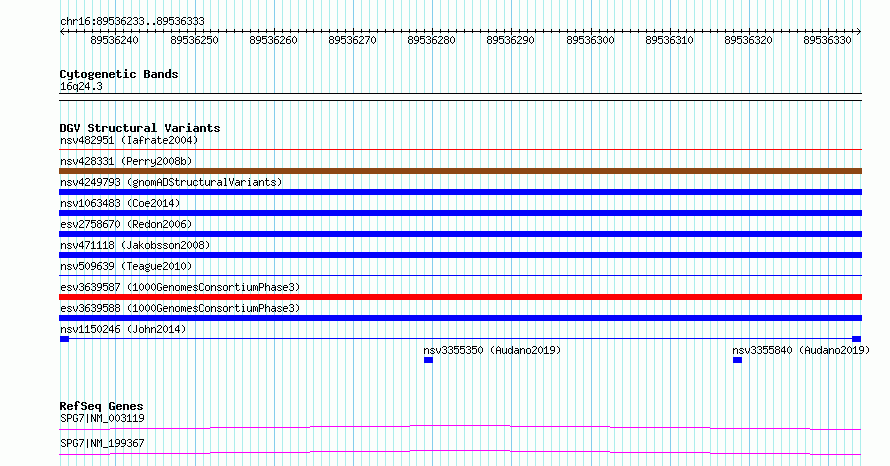
Task: Select the RefSeq Genes track title
Action: click(102, 406)
